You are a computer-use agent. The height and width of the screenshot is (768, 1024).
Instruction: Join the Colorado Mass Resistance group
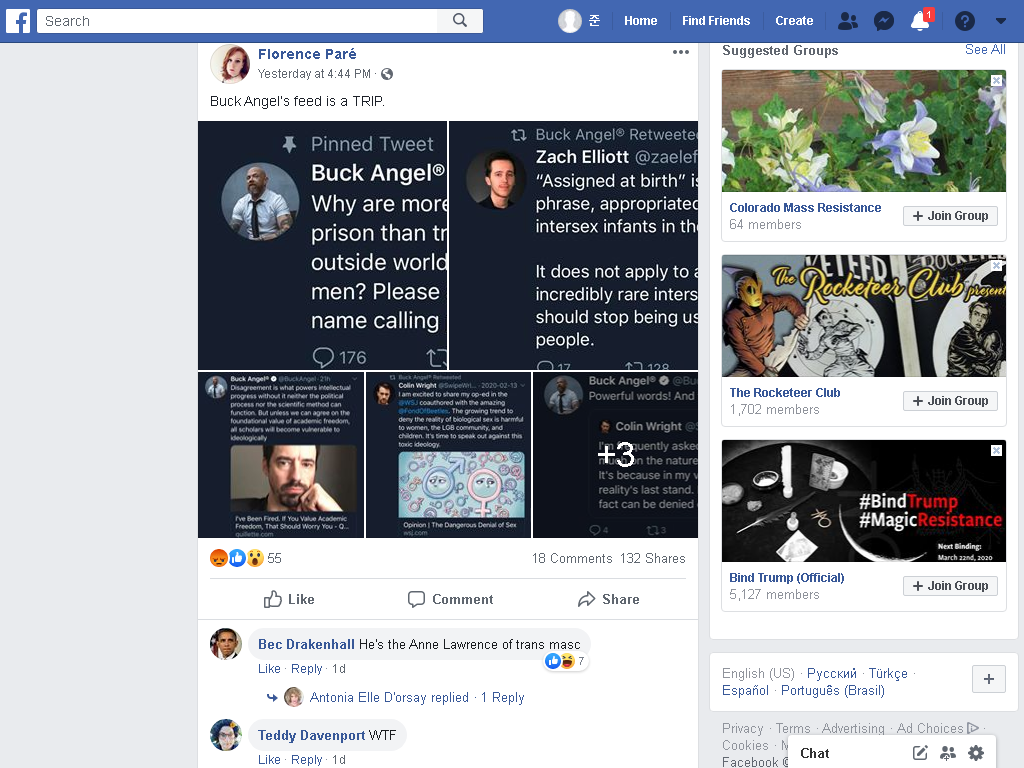(x=950, y=216)
